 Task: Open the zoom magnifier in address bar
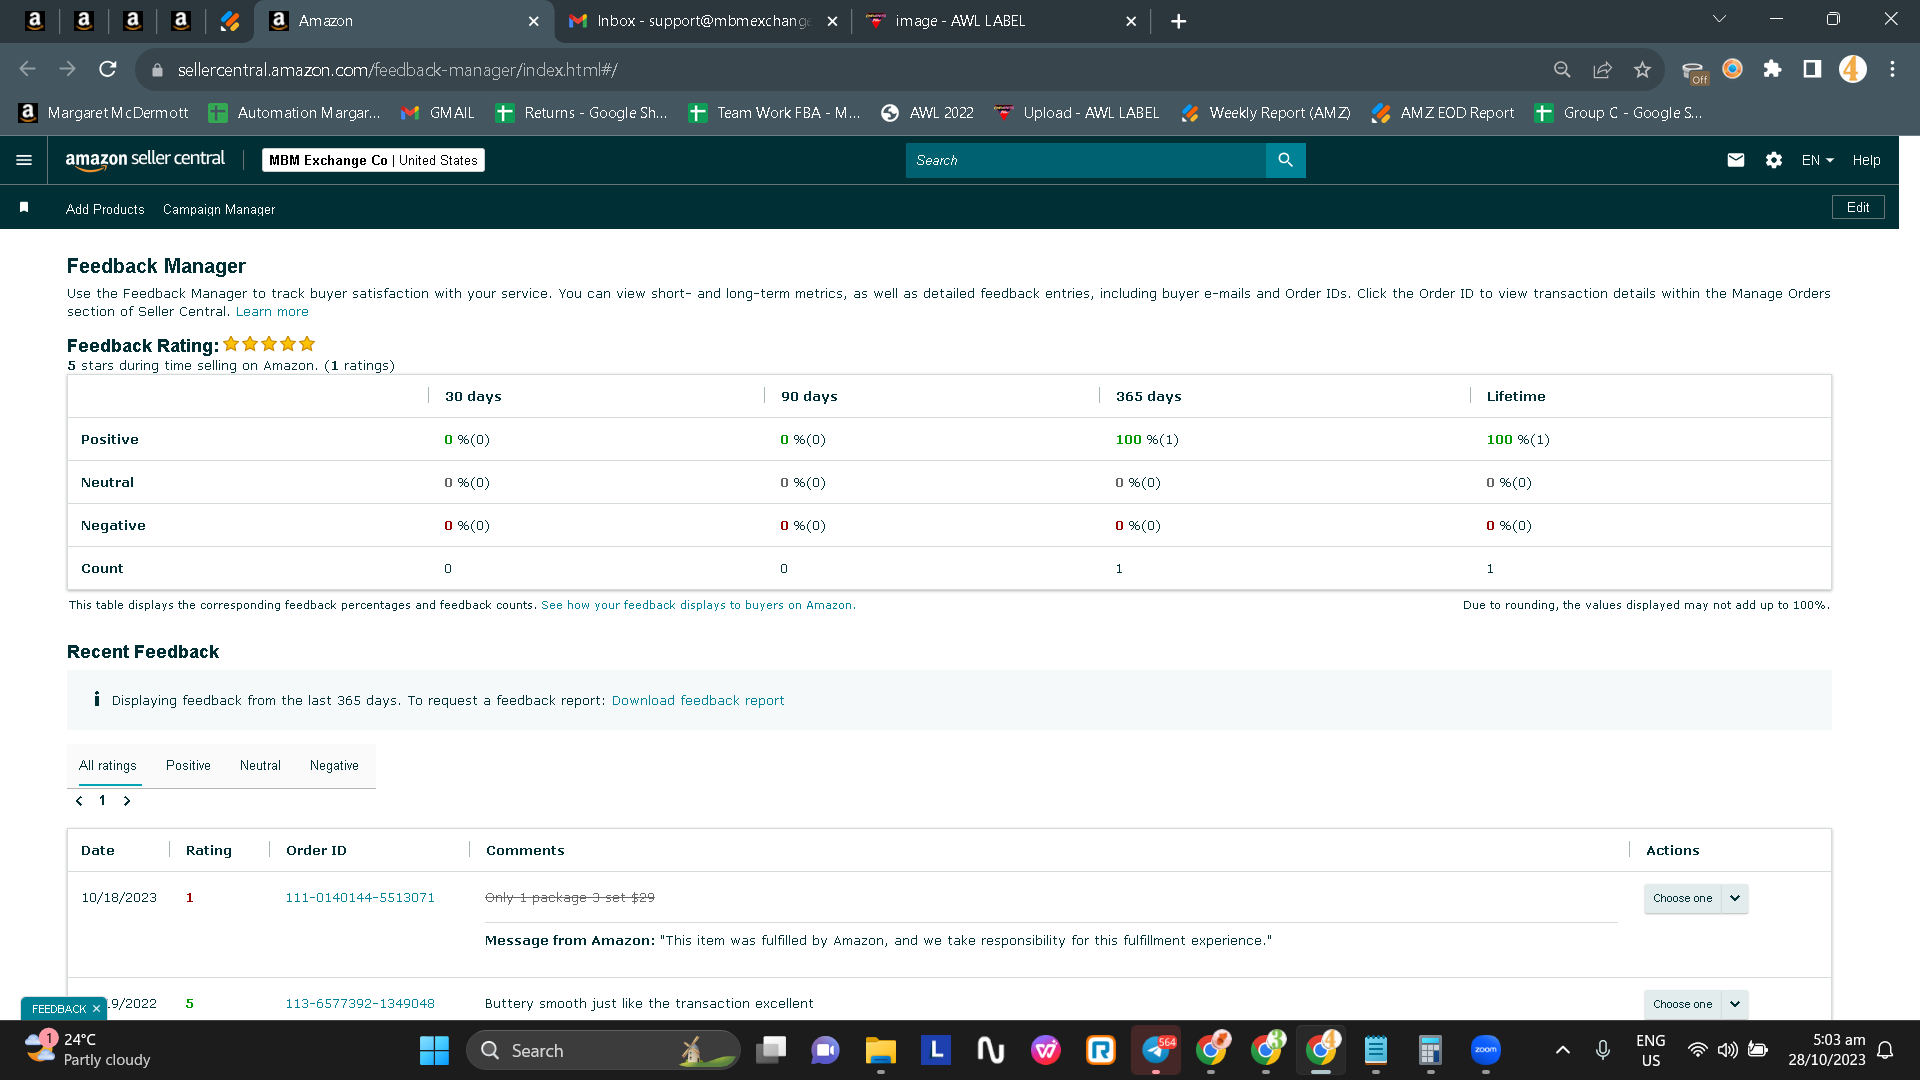pyautogui.click(x=1562, y=69)
